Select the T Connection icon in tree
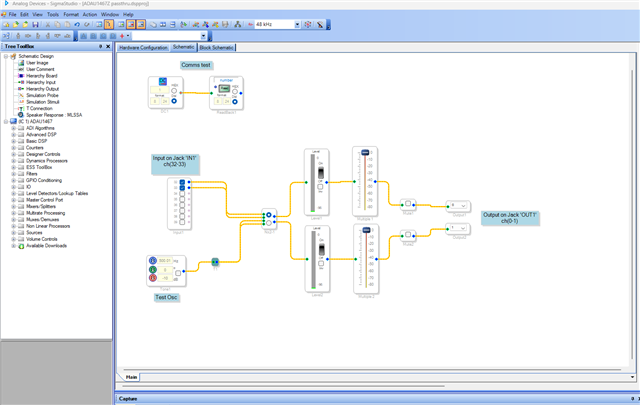Screen dimensions: 640x405 21,109
